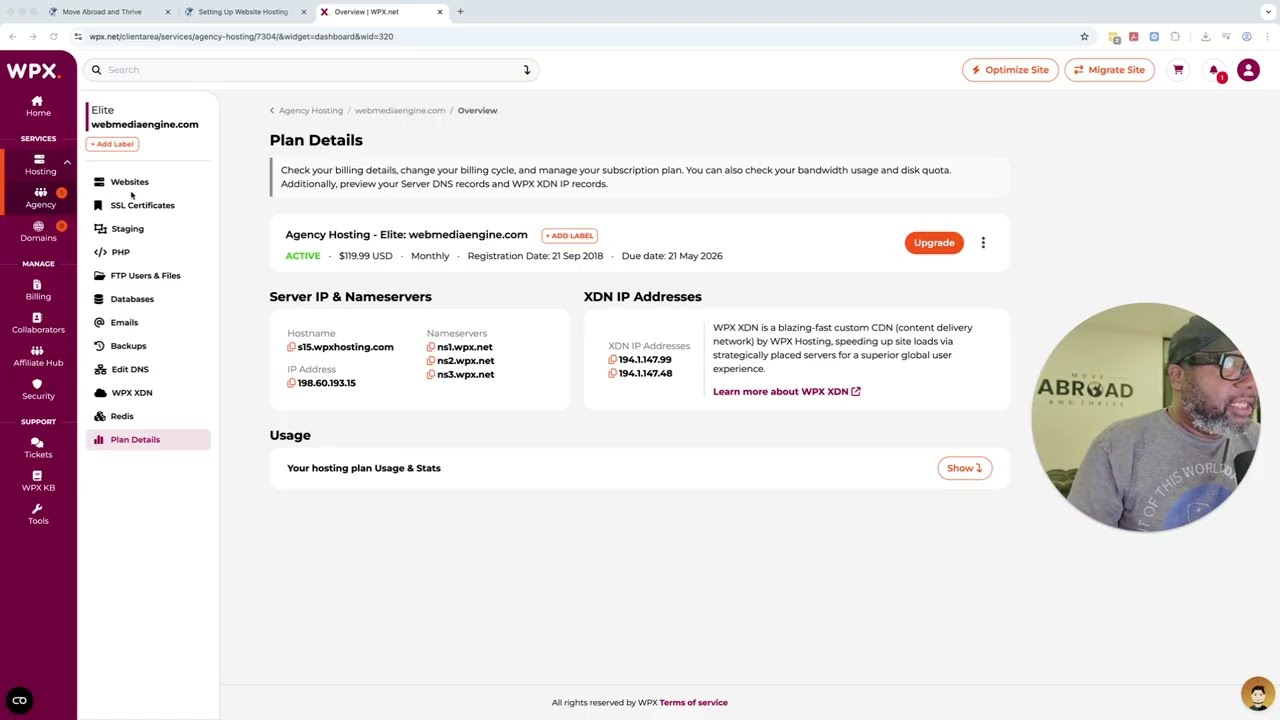Copy hostname s15.wpxhosting.com
Screen dimensions: 1280x720
tap(291, 347)
